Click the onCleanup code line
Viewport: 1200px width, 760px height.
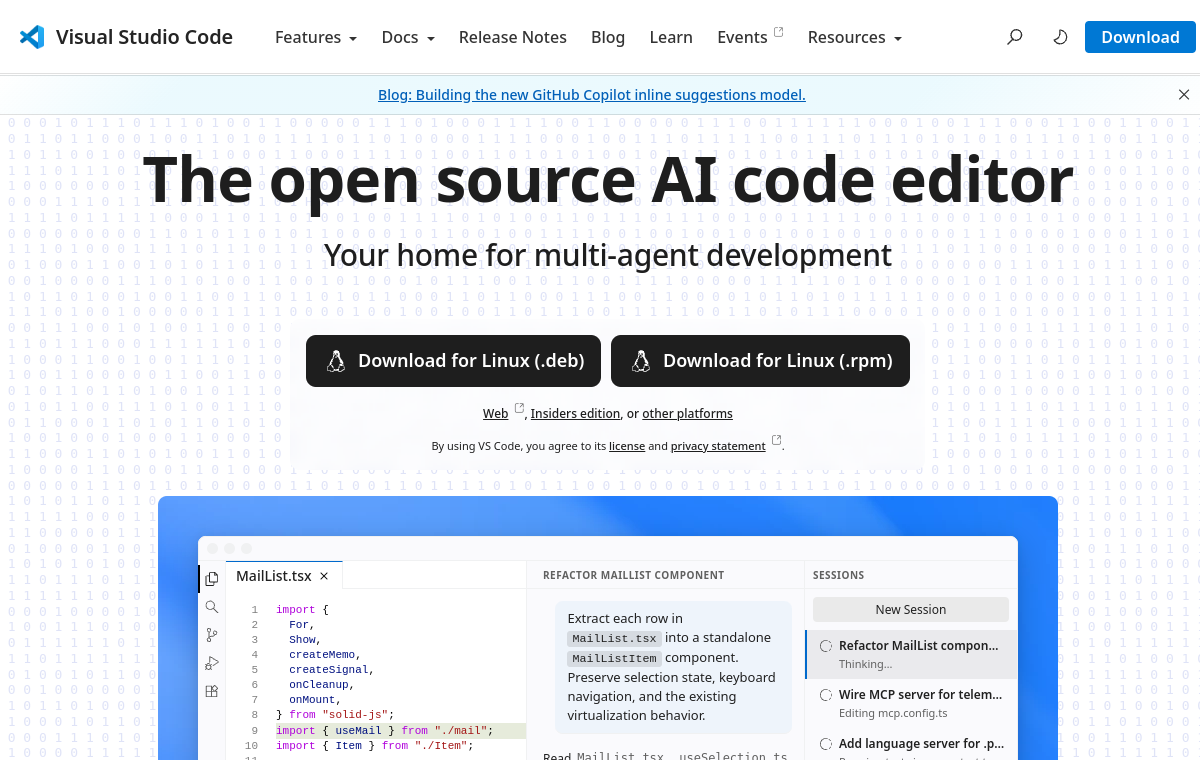tap(322, 685)
